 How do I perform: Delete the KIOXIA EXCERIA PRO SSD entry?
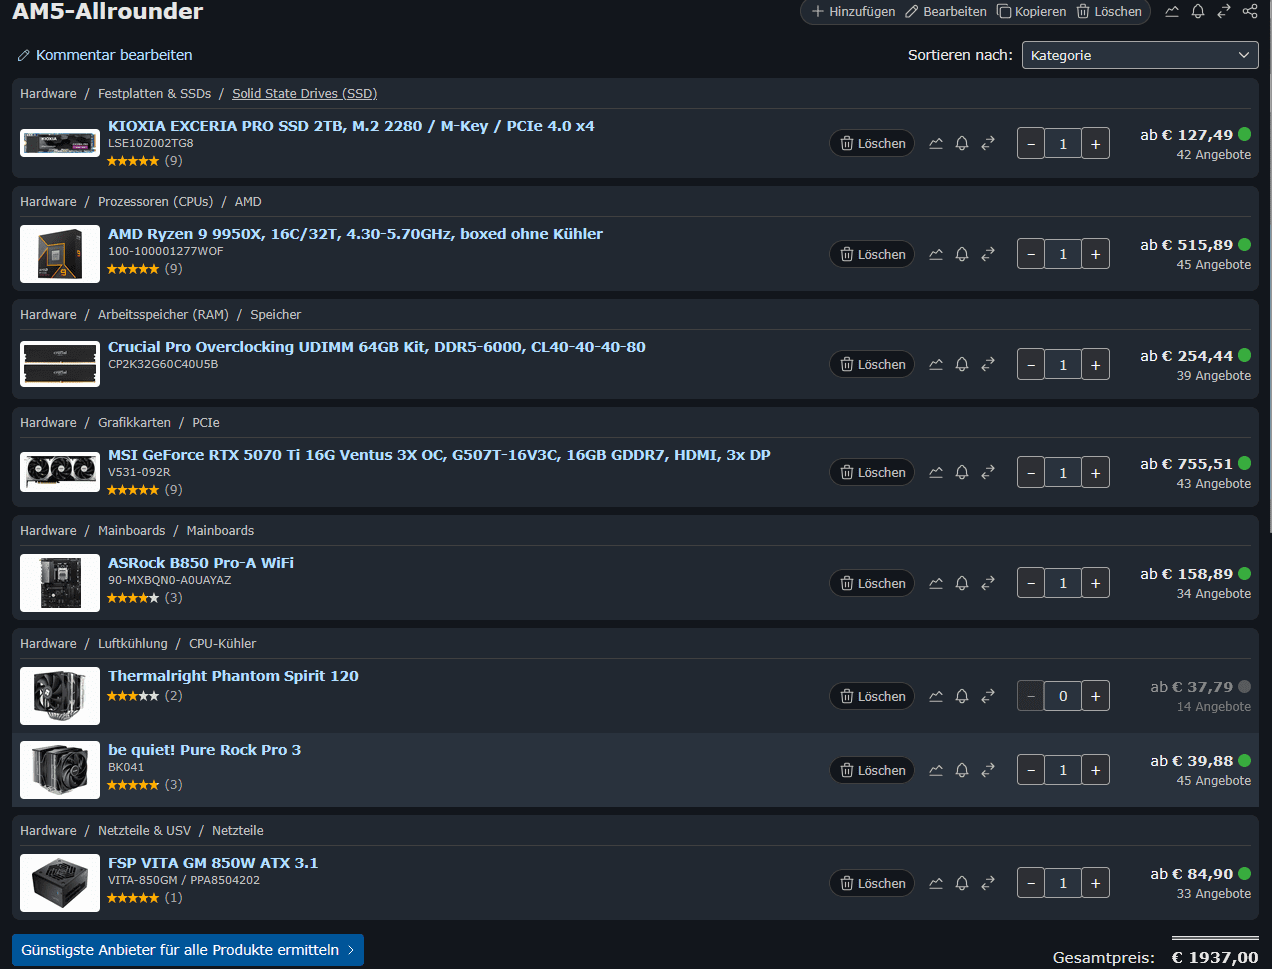[872, 143]
